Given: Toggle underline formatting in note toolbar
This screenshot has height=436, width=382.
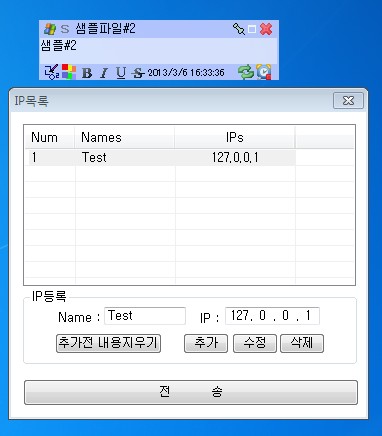Looking at the screenshot, I should (x=121, y=73).
